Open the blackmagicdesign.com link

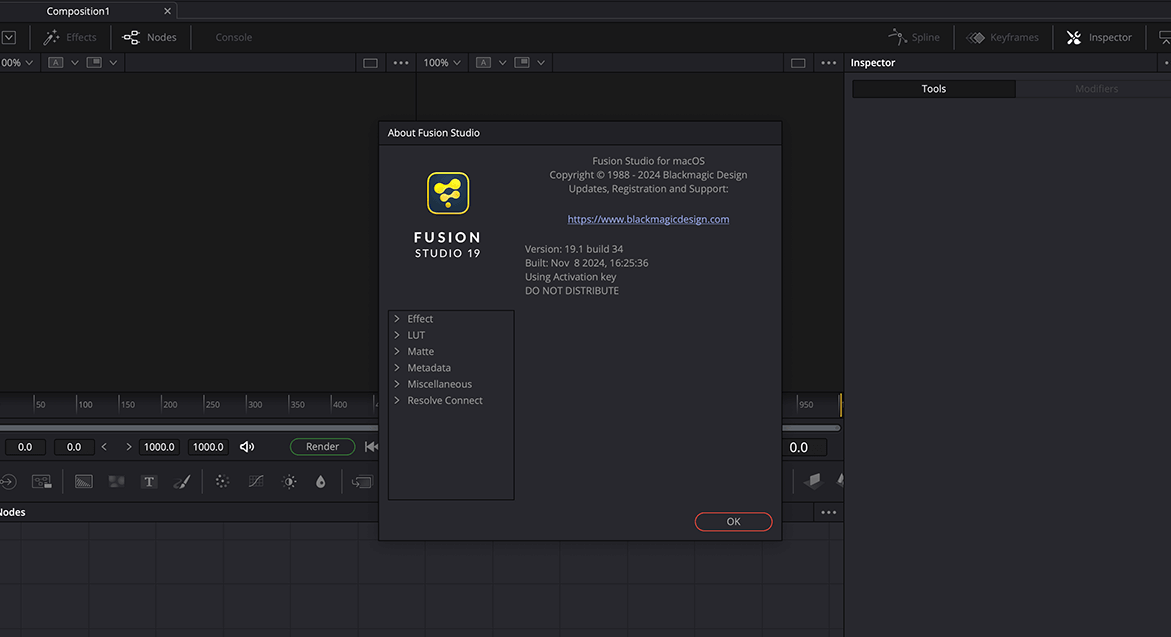(x=648, y=219)
